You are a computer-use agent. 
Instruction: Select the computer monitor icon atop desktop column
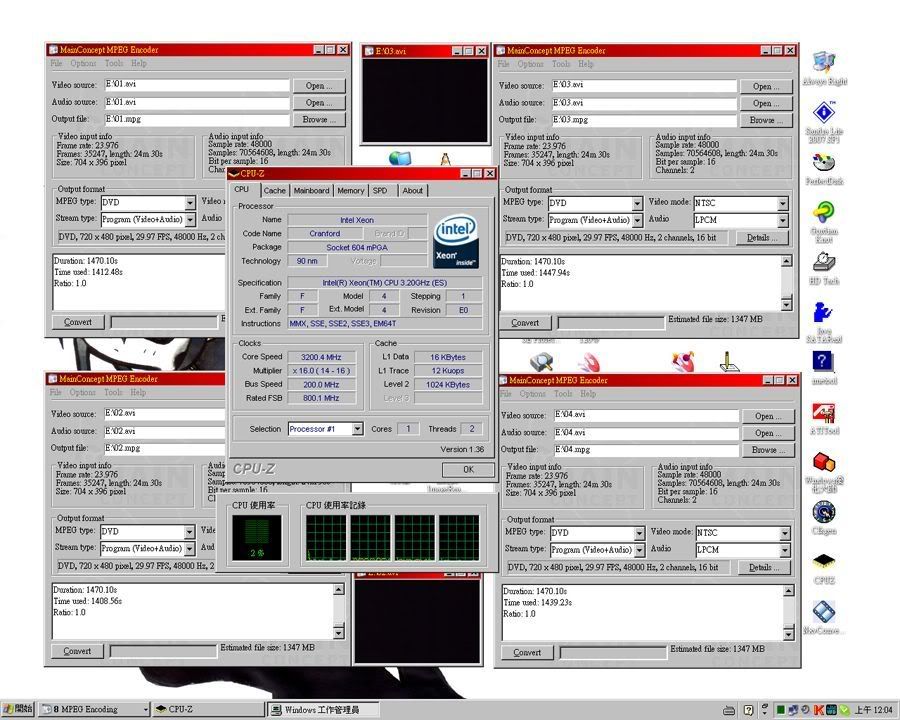(x=824, y=62)
